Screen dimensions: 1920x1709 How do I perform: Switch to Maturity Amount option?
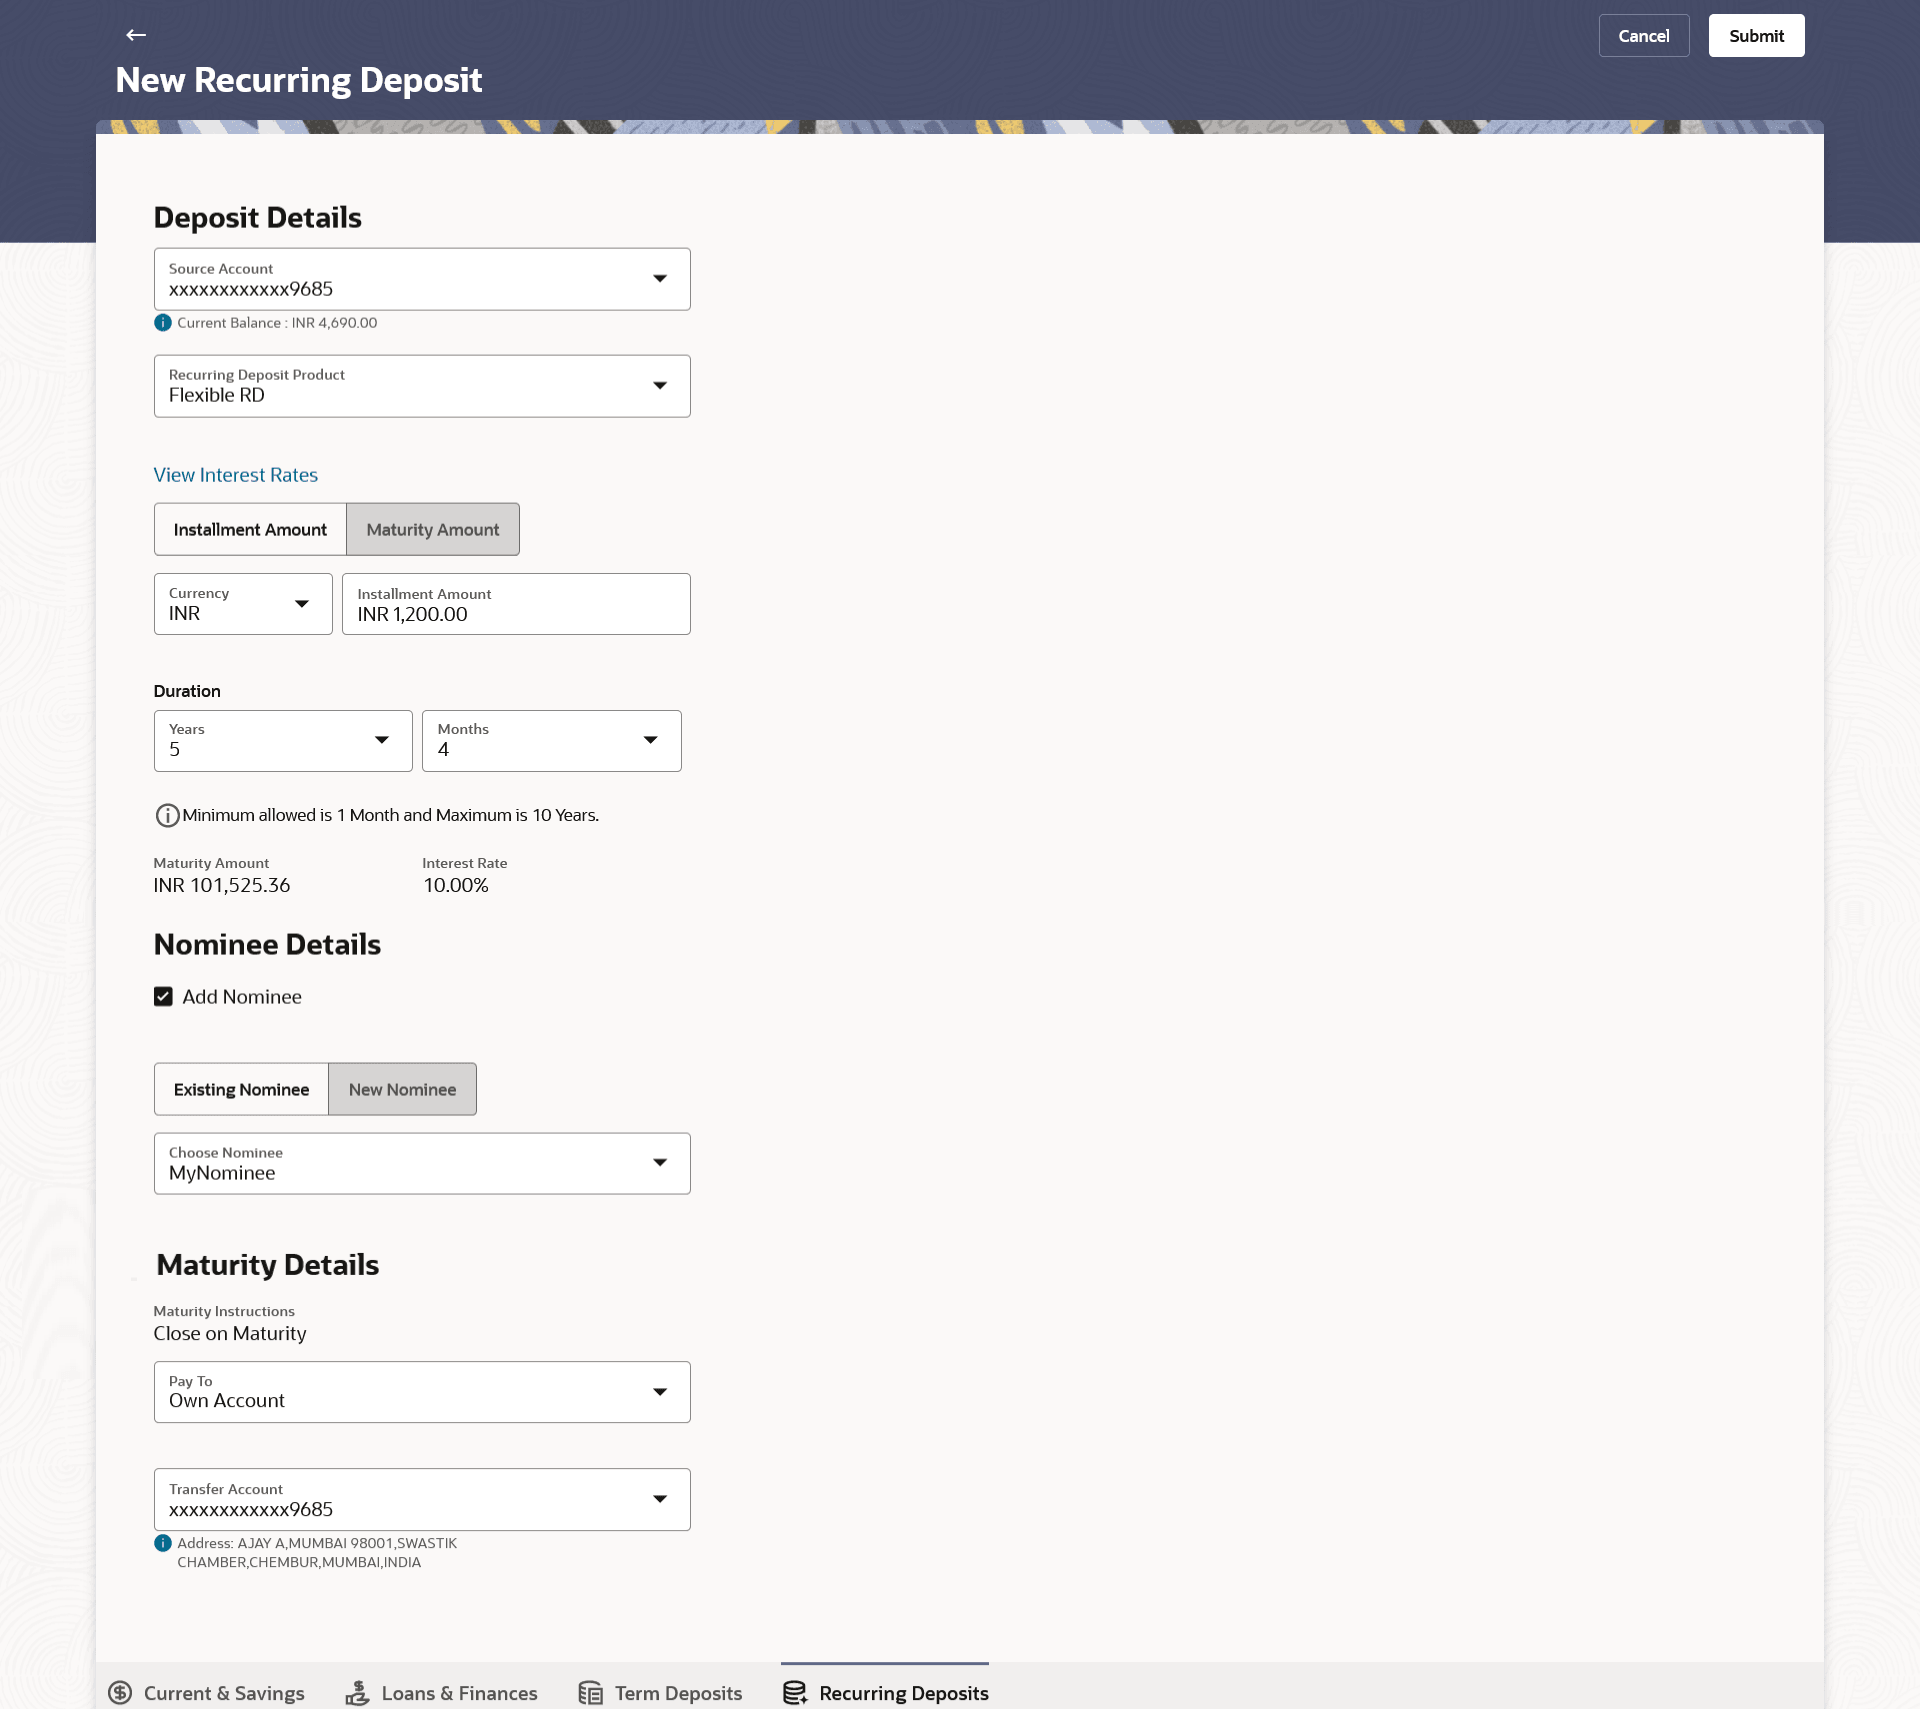[432, 530]
